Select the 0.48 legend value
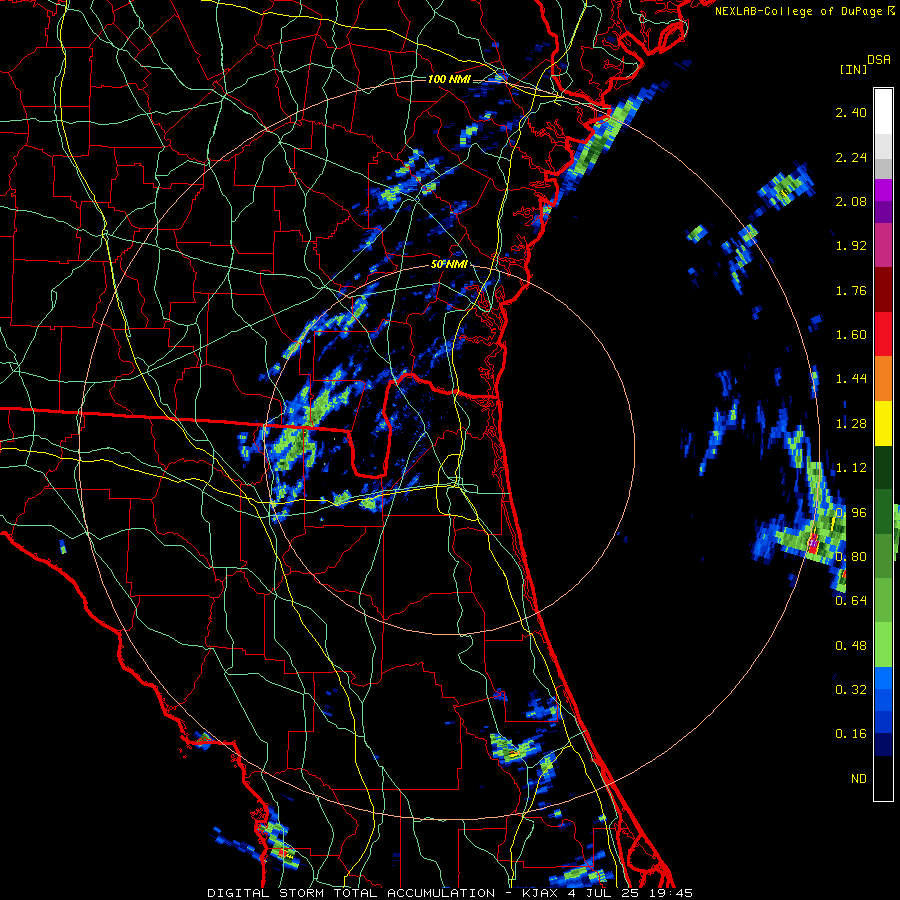This screenshot has height=900, width=900. 851,646
